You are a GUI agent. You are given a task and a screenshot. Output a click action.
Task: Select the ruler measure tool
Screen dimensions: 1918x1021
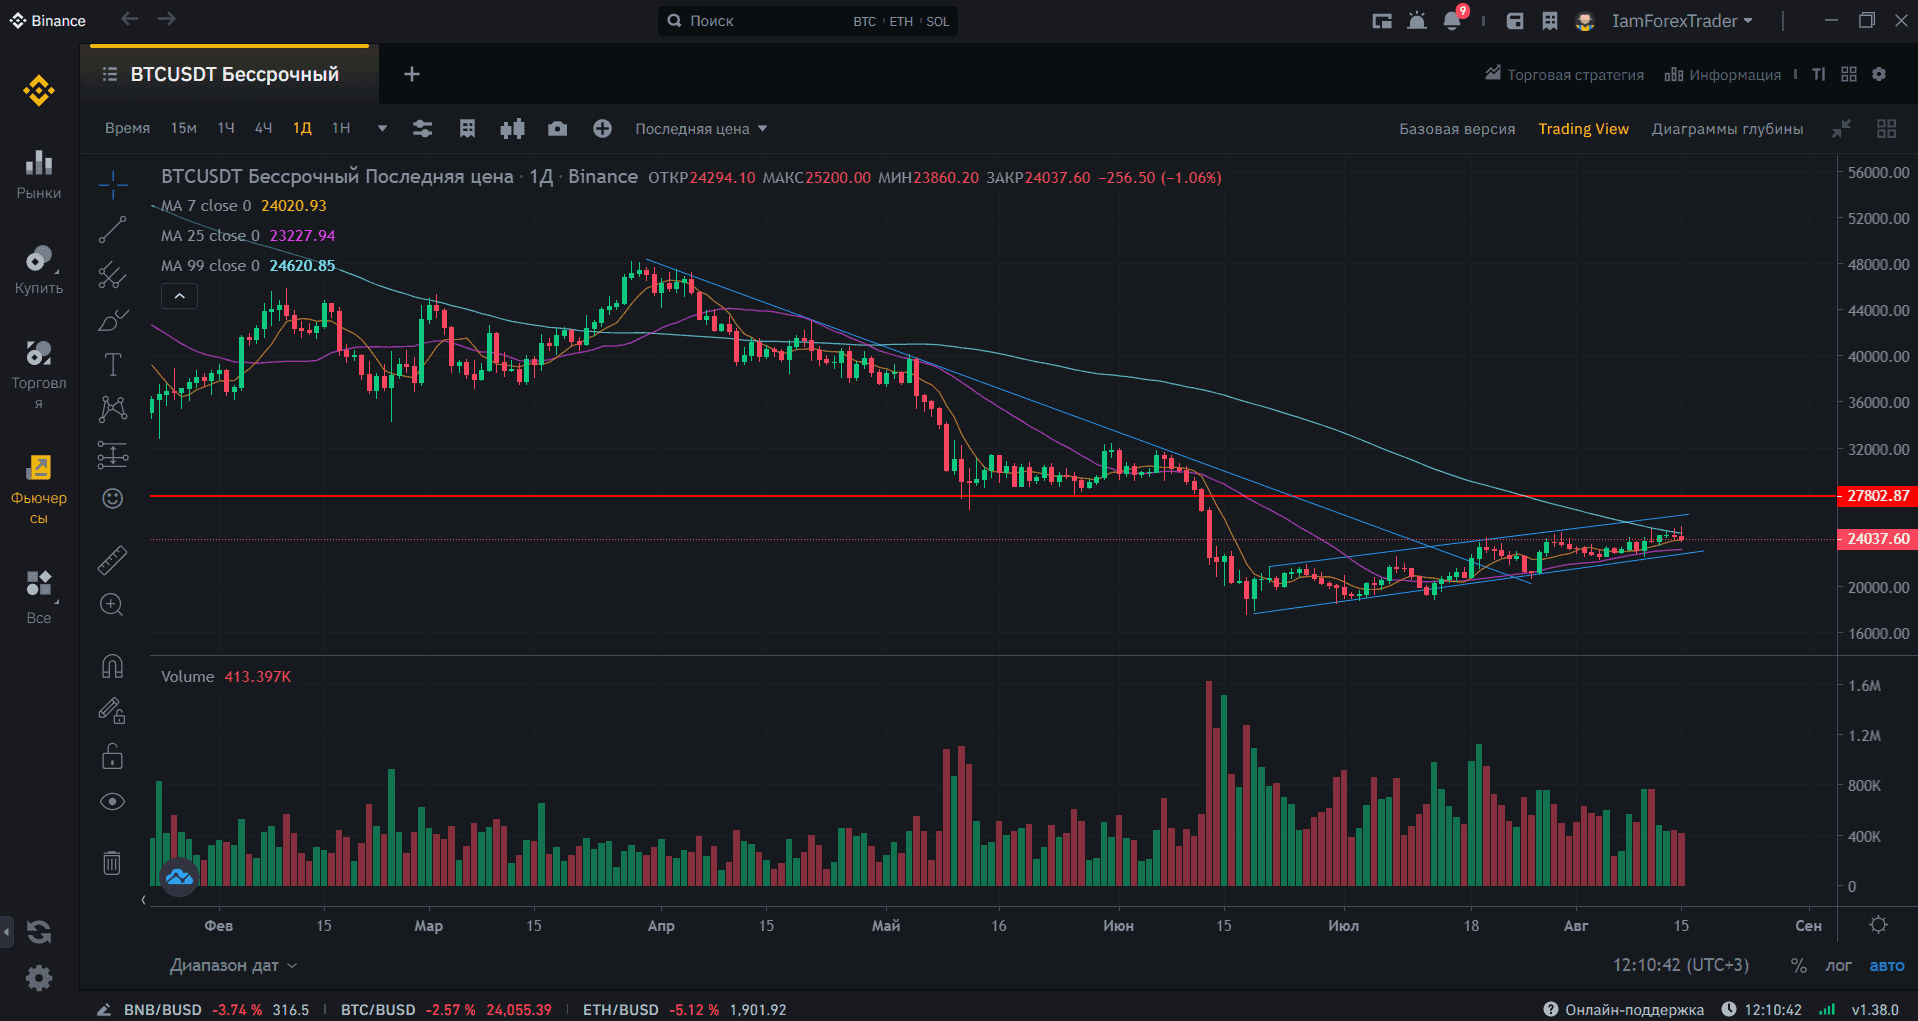click(113, 560)
